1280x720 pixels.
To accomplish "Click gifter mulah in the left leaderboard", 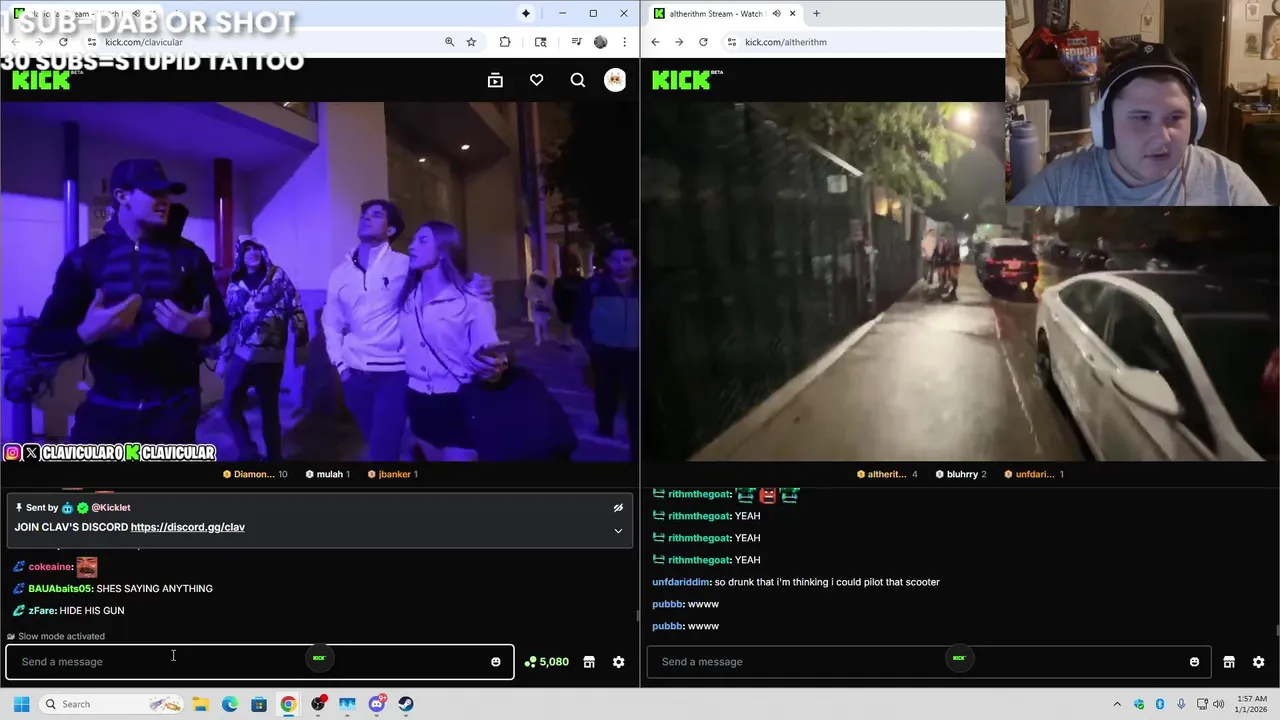I will pyautogui.click(x=327, y=474).
